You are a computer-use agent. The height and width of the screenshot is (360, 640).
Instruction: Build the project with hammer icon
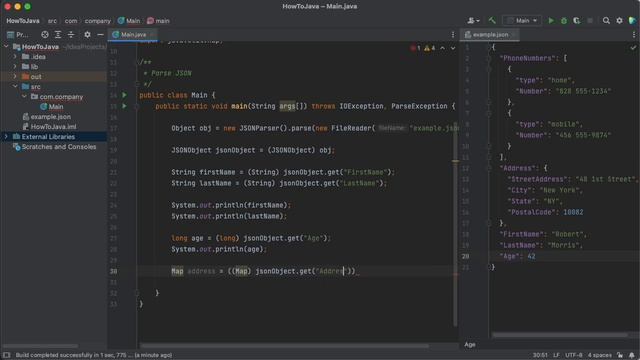click(x=492, y=20)
